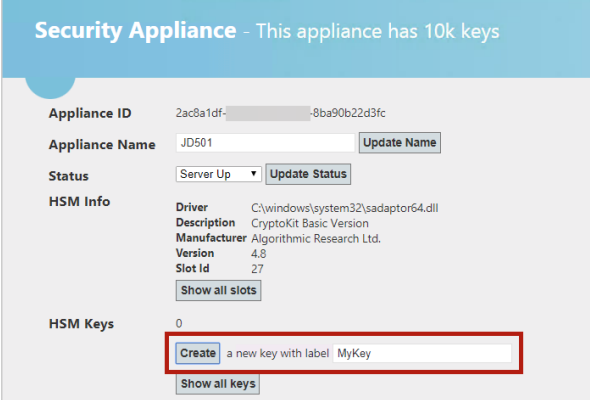Click the Status label
Screen dimensions: 590x400
coord(68,176)
